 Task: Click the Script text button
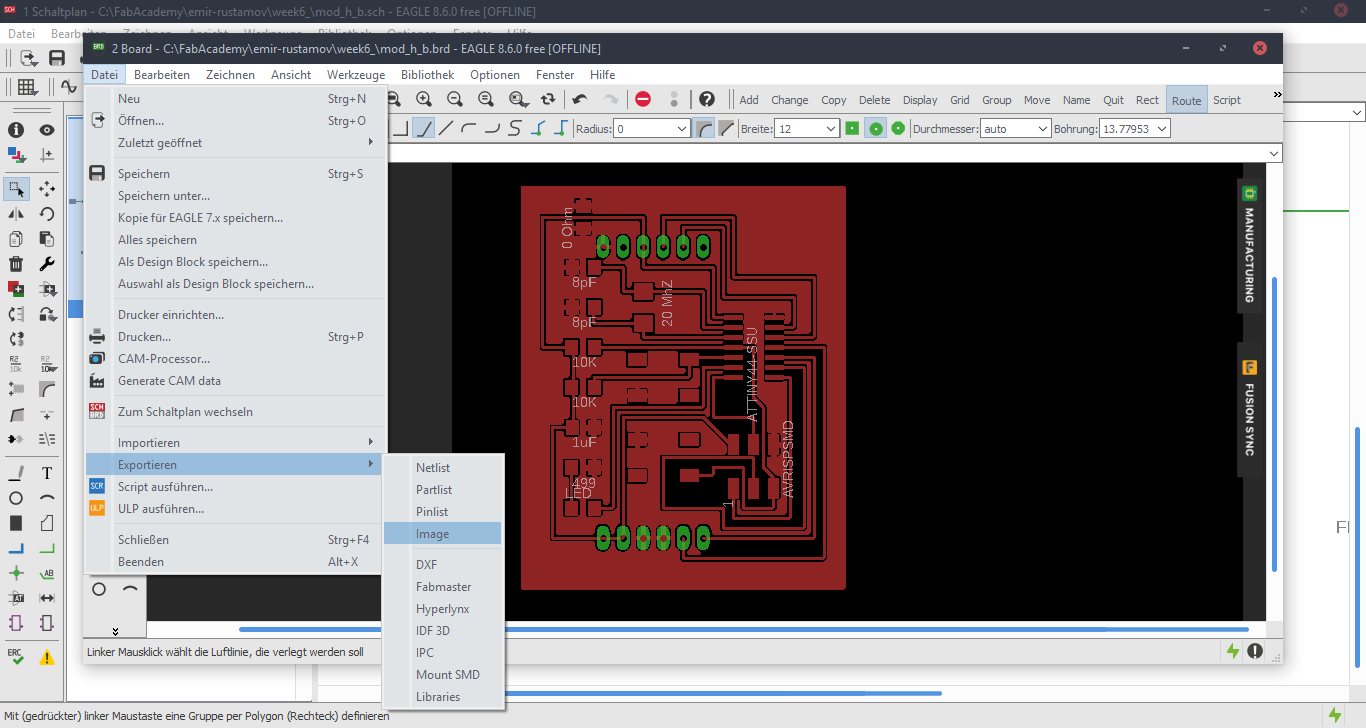pyautogui.click(x=1226, y=100)
